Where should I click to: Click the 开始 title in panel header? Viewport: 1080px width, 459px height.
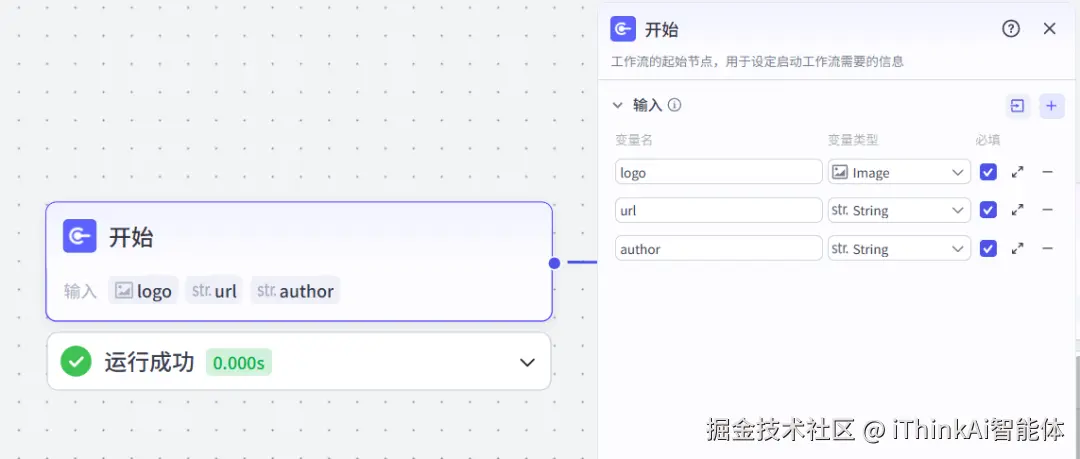[661, 30]
